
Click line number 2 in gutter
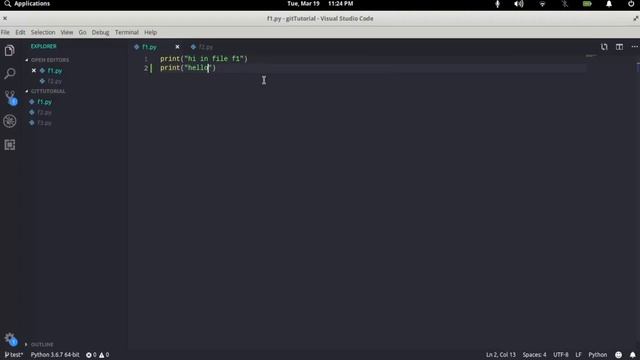point(146,68)
